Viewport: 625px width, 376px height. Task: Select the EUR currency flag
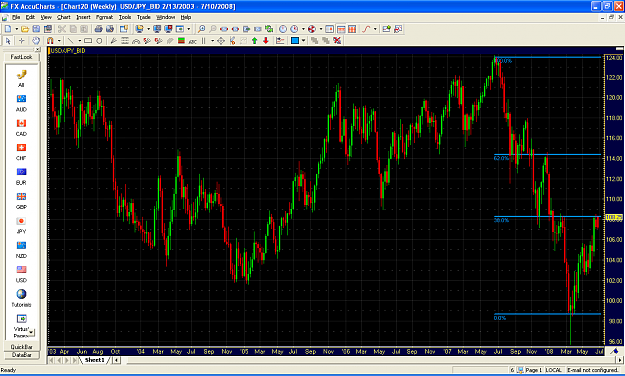point(21,176)
